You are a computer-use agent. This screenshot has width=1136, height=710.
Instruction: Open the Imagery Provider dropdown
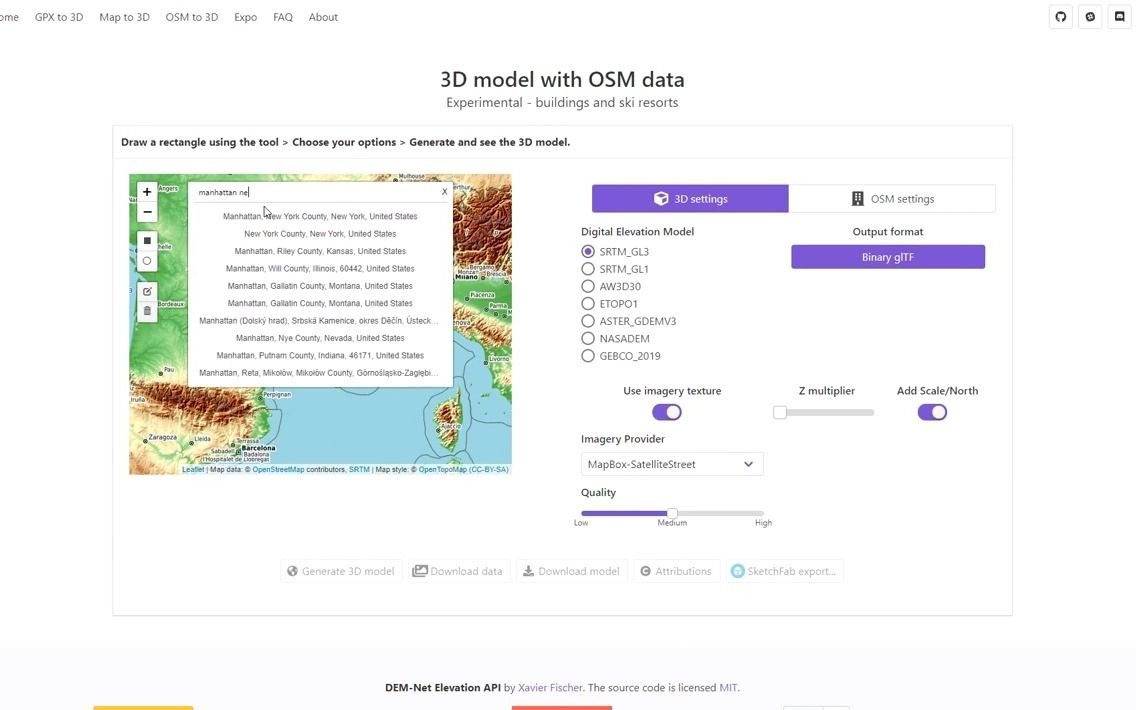pyautogui.click(x=670, y=463)
